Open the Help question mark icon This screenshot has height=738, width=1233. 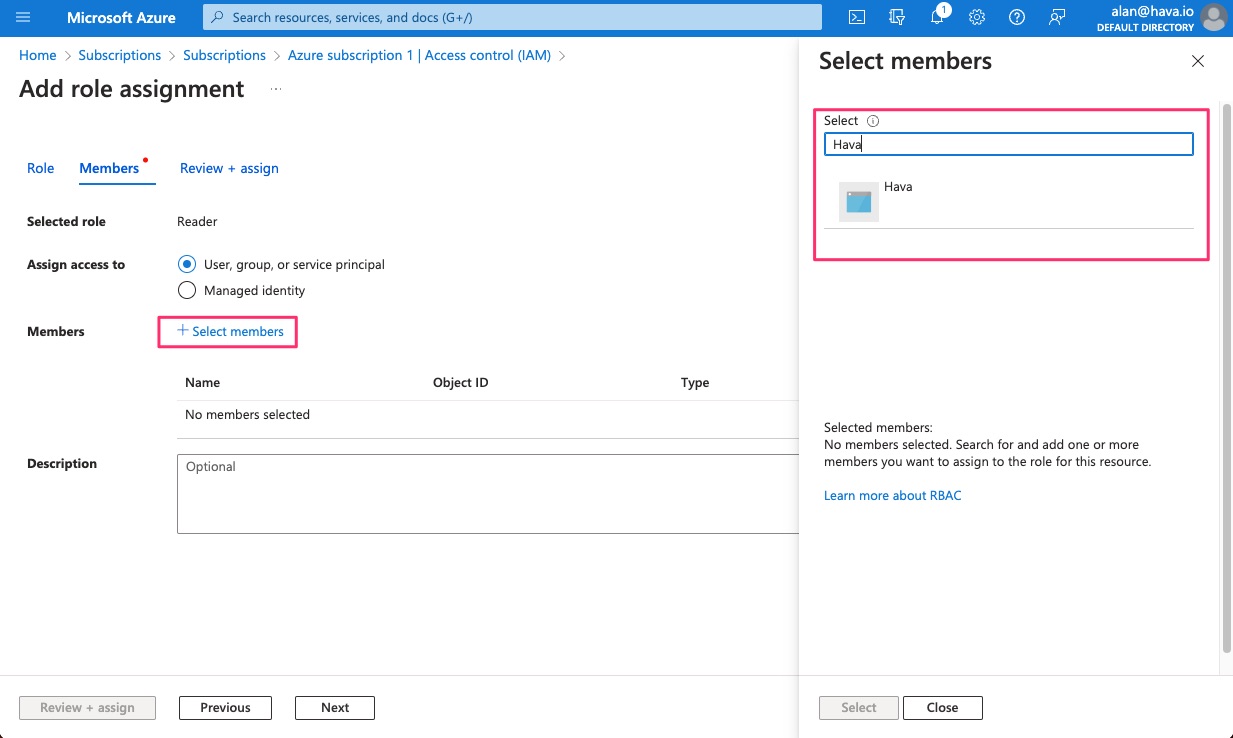pyautogui.click(x=1017, y=18)
